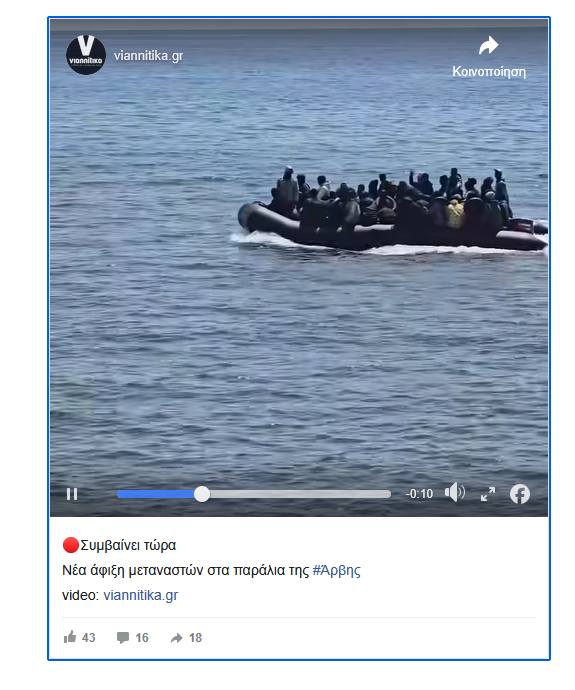Follow the viannitika.gr link in caption

[x=141, y=595]
